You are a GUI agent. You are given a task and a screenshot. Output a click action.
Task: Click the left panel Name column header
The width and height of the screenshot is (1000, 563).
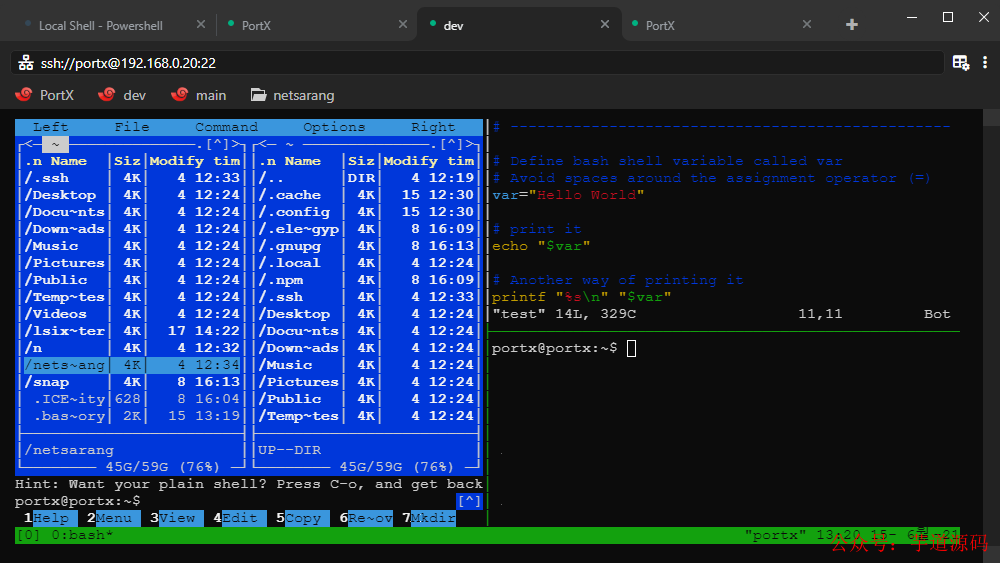(x=68, y=161)
